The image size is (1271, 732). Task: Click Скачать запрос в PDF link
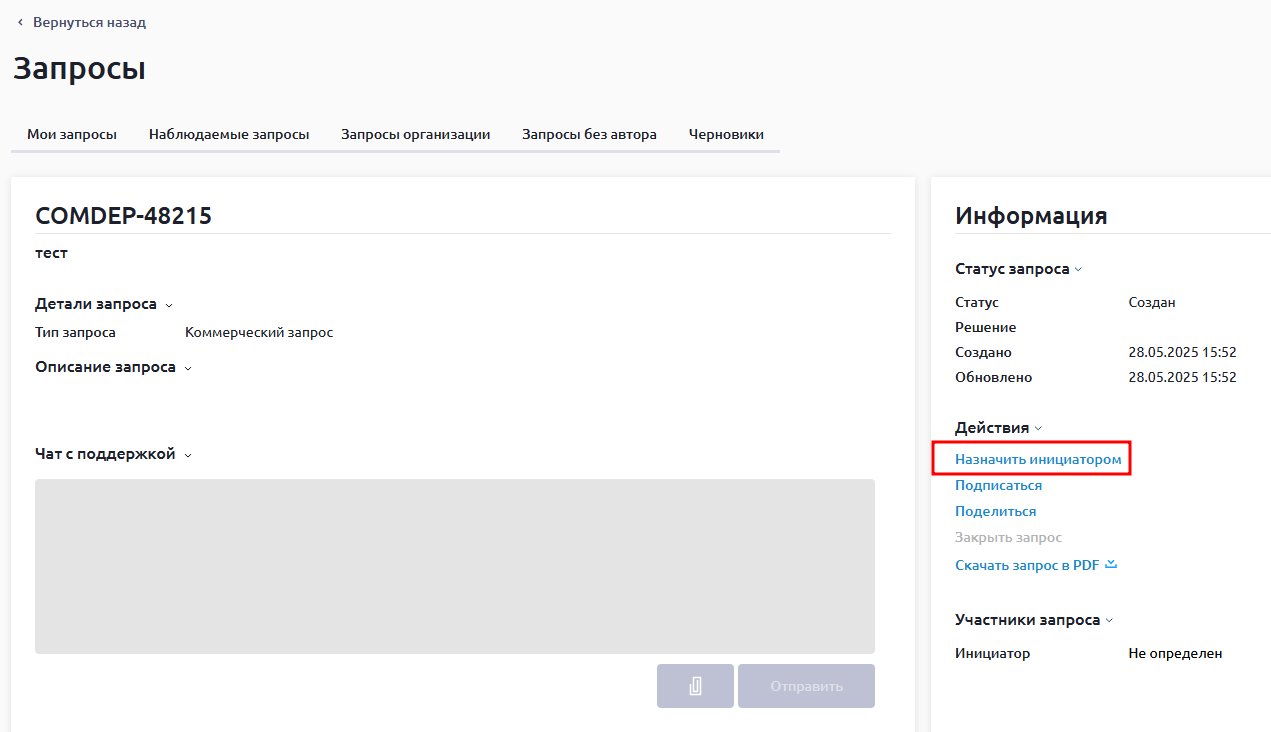1027,565
